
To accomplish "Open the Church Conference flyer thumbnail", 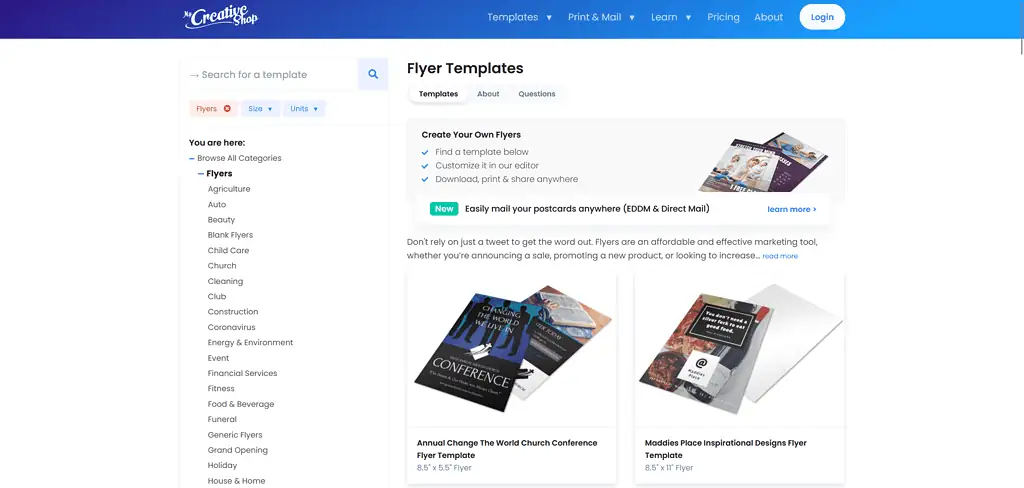I will click(511, 348).
